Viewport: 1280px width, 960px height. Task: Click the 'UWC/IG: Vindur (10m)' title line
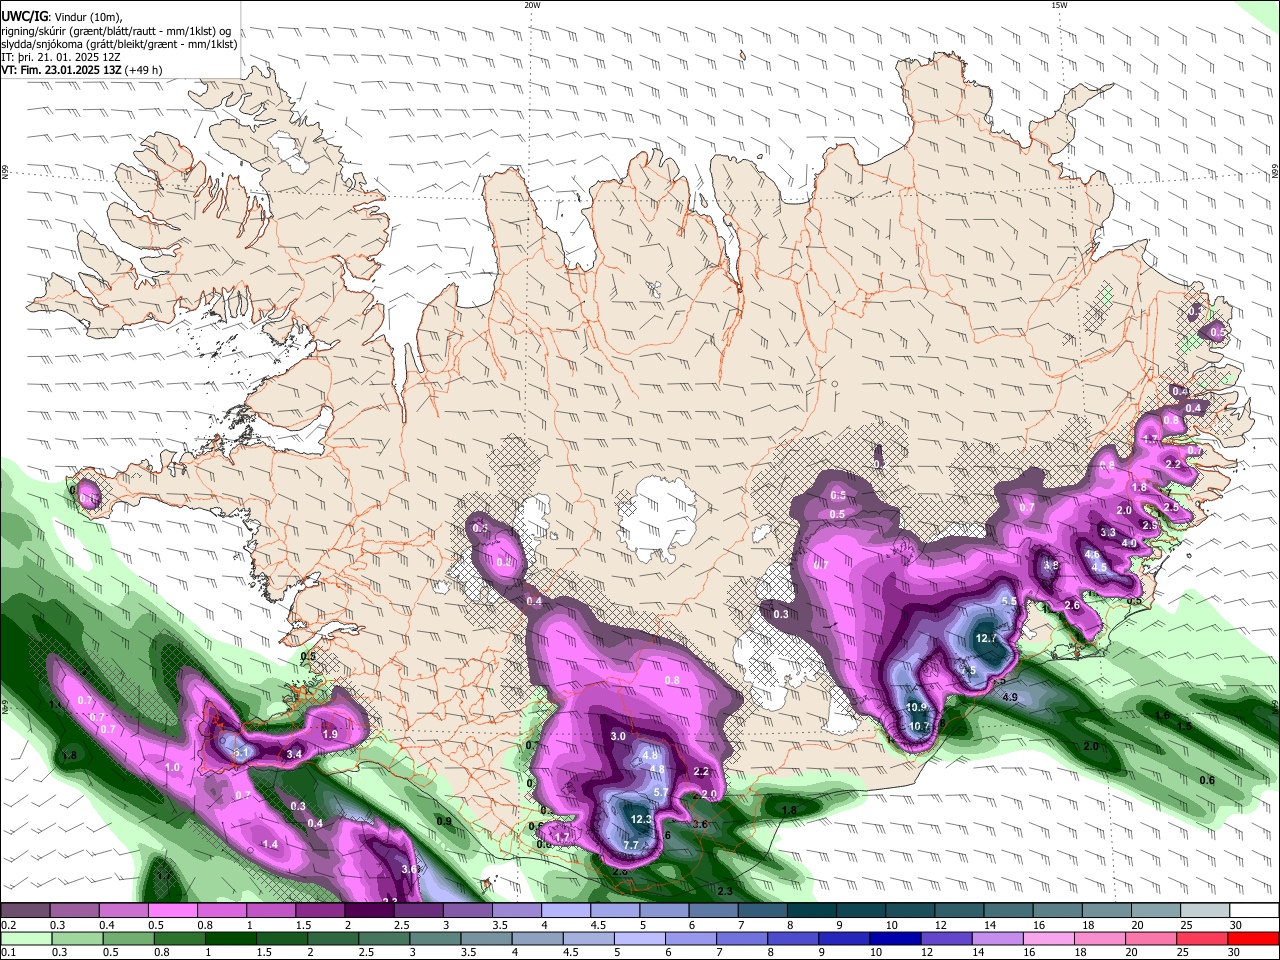(61, 16)
